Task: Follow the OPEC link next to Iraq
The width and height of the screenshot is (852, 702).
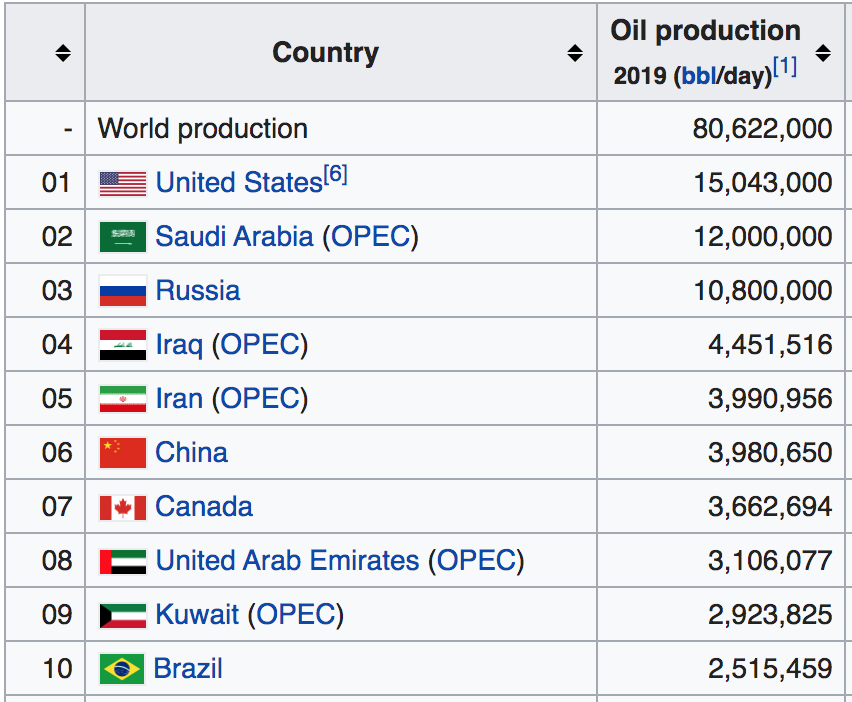Action: 260,344
